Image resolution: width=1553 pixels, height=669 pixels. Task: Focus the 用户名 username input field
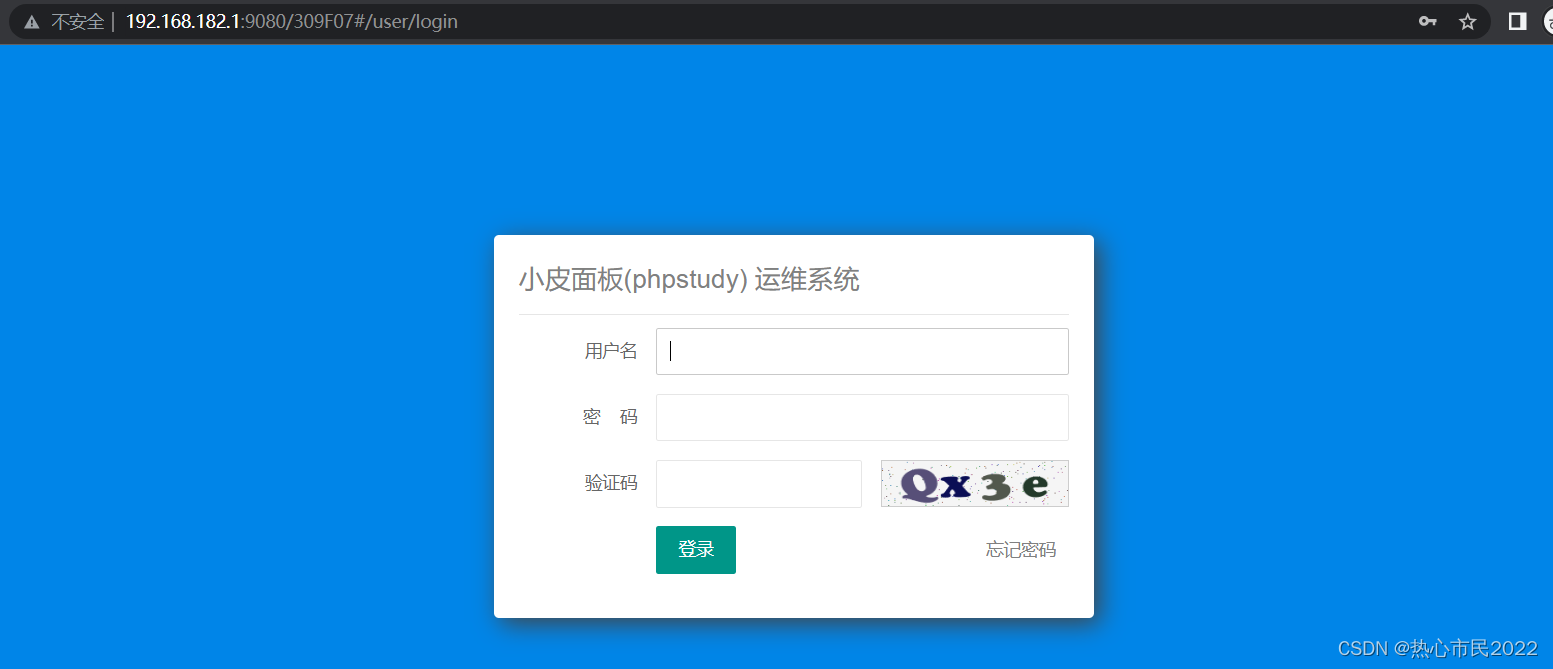pyautogui.click(x=862, y=351)
